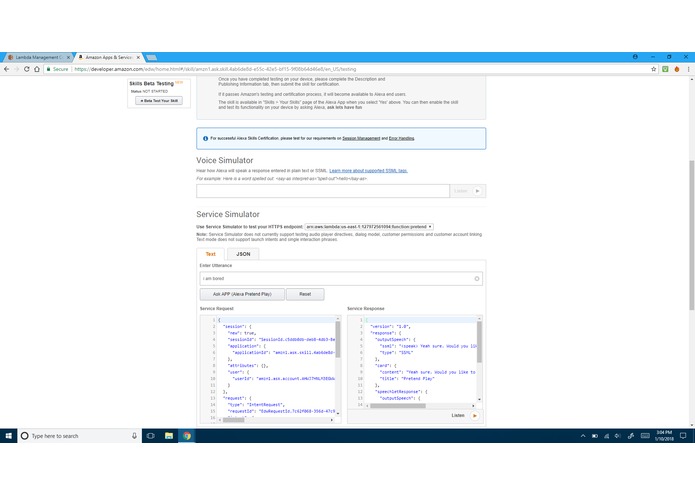Click the Voice Simulator Listen button
Image resolution: width=695 pixels, height=494 pixels.
(467, 191)
